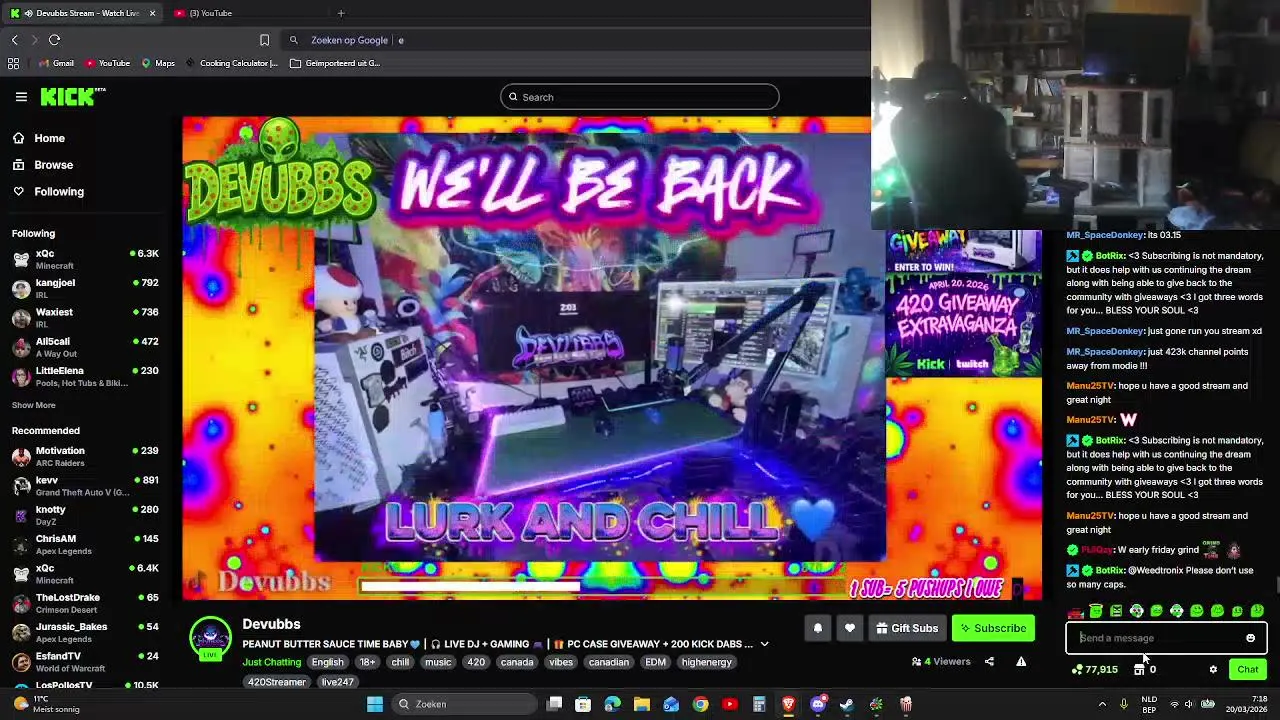Image resolution: width=1280 pixels, height=720 pixels.
Task: Open the channel shop icon
Action: click(x=1139, y=669)
